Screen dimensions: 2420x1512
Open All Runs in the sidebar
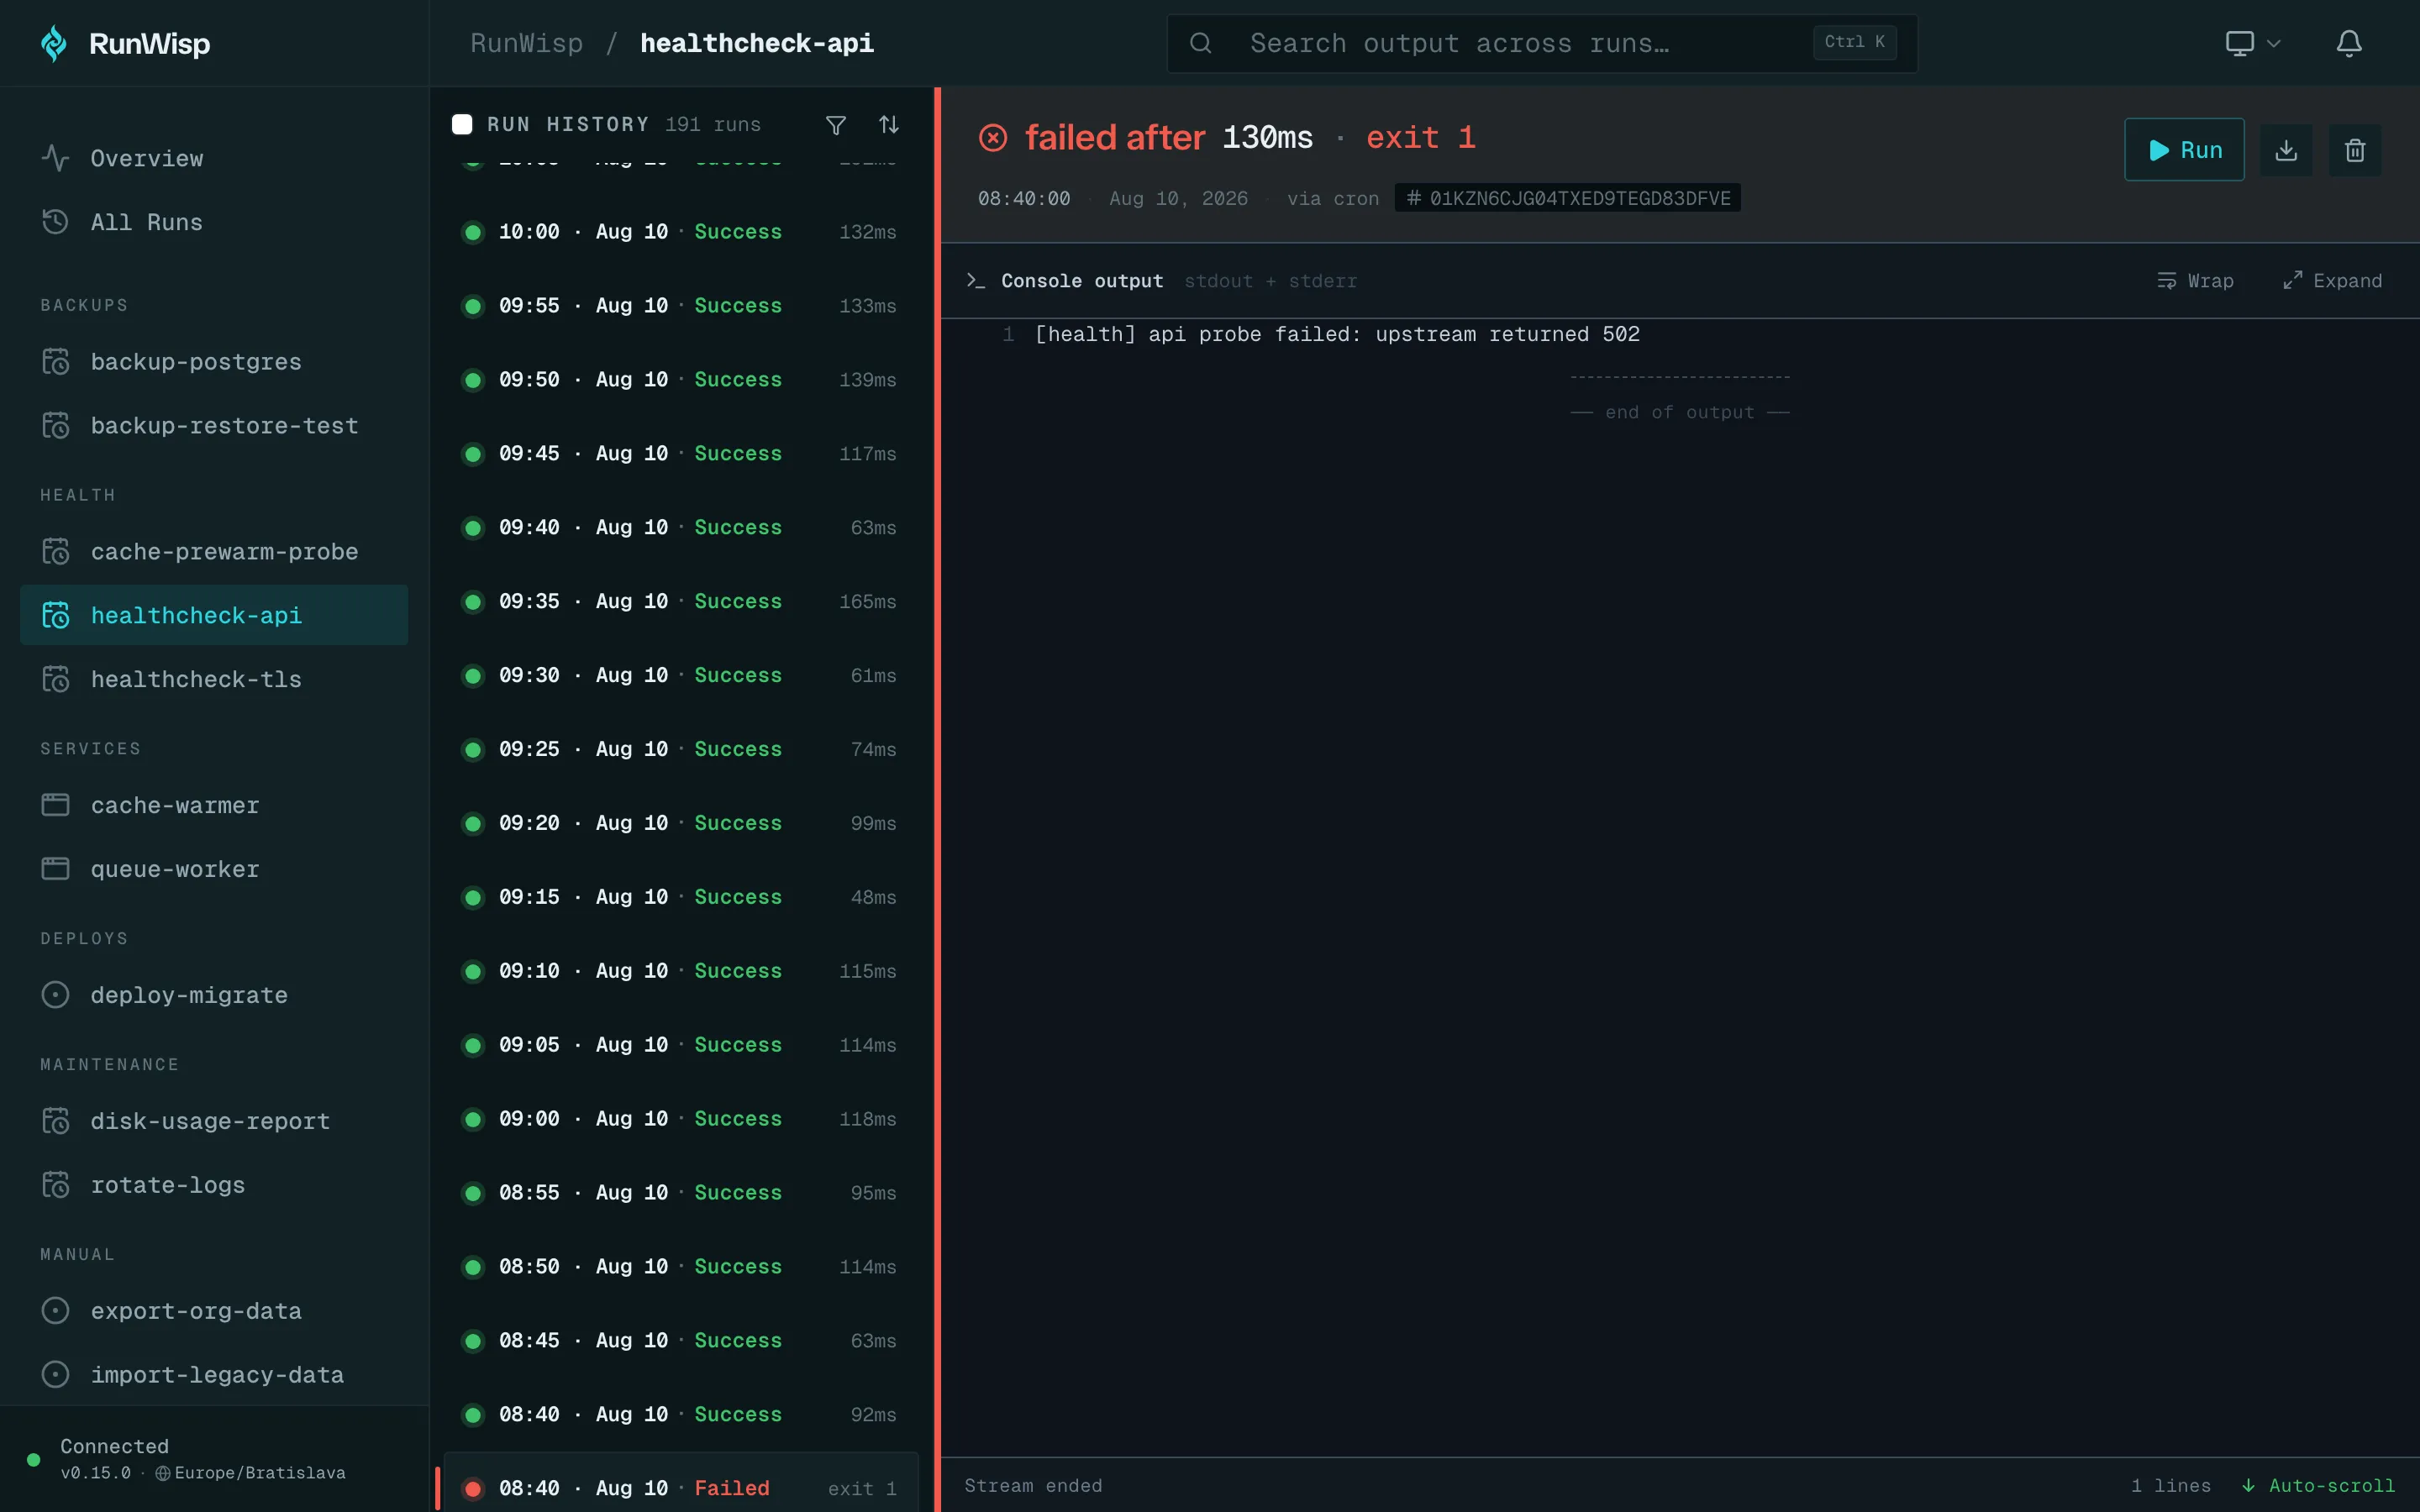click(214, 222)
